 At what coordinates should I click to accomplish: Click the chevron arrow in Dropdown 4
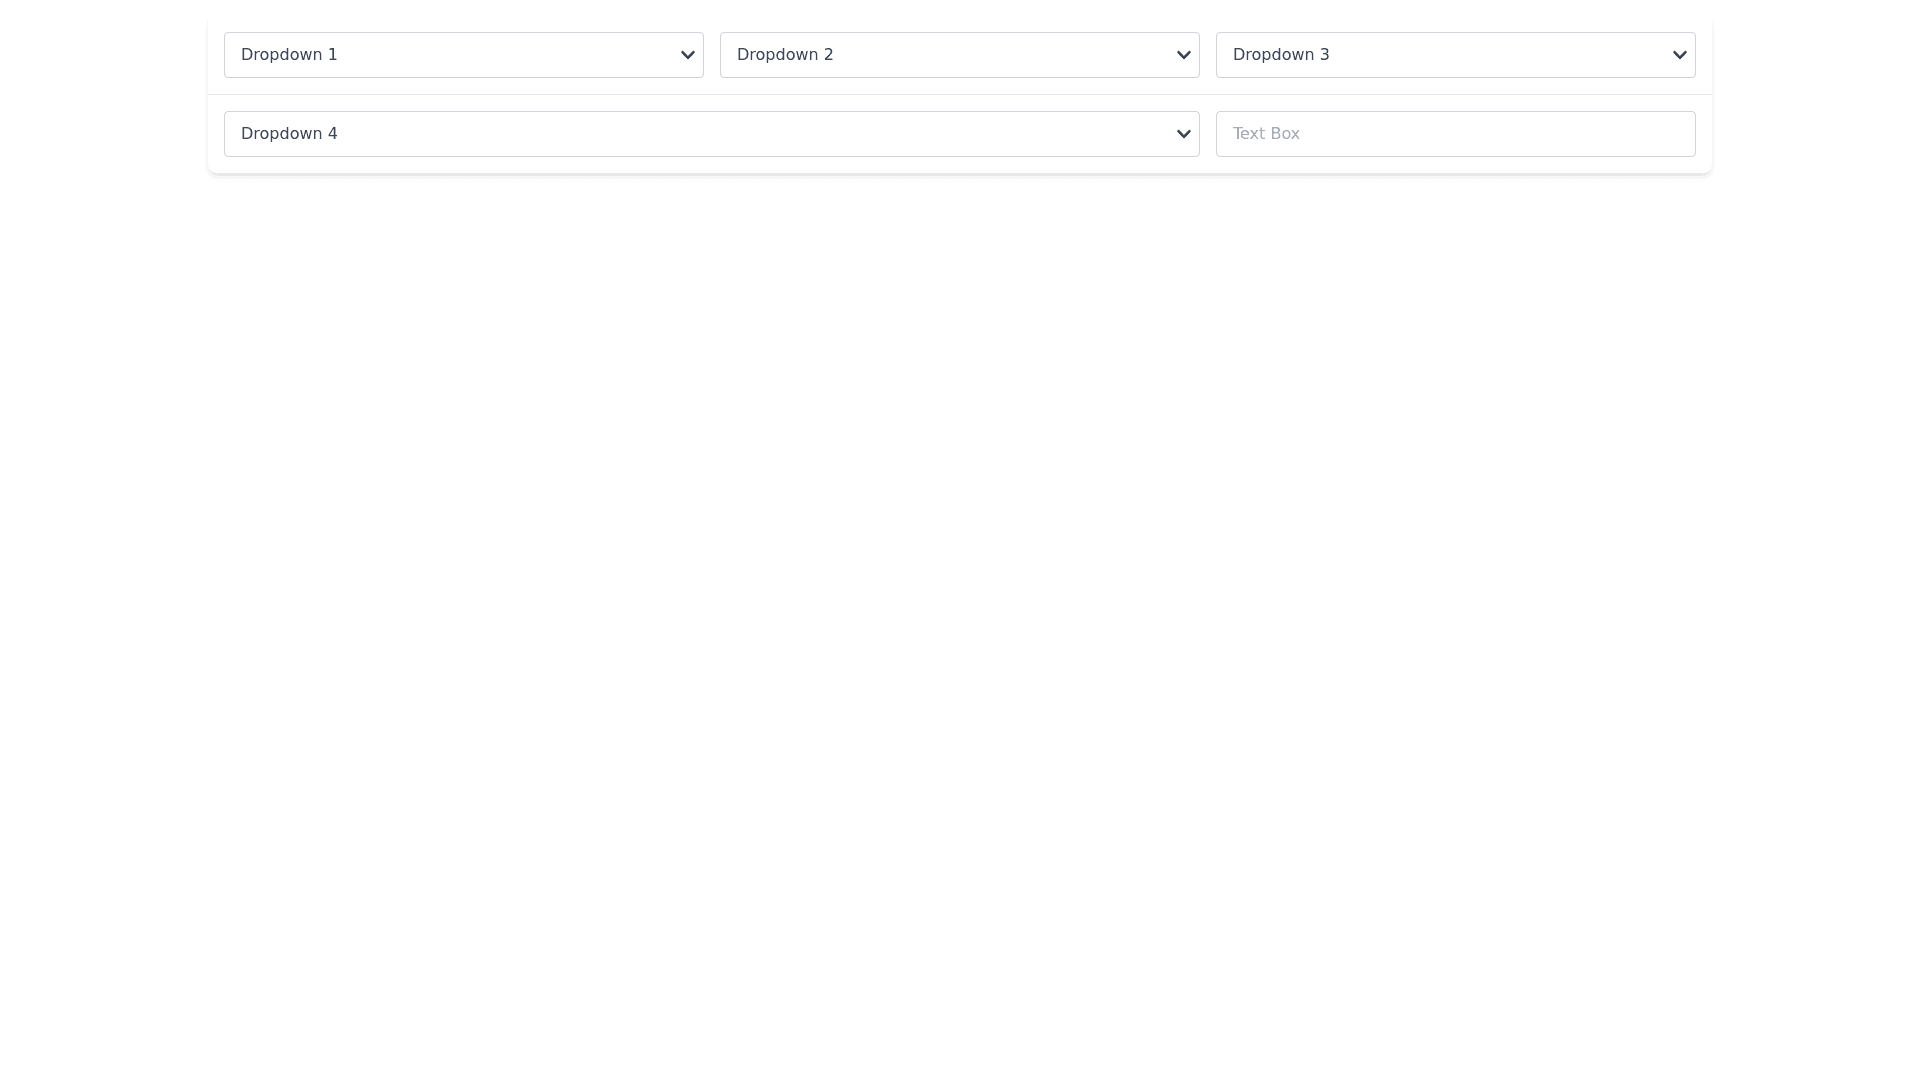point(1183,134)
